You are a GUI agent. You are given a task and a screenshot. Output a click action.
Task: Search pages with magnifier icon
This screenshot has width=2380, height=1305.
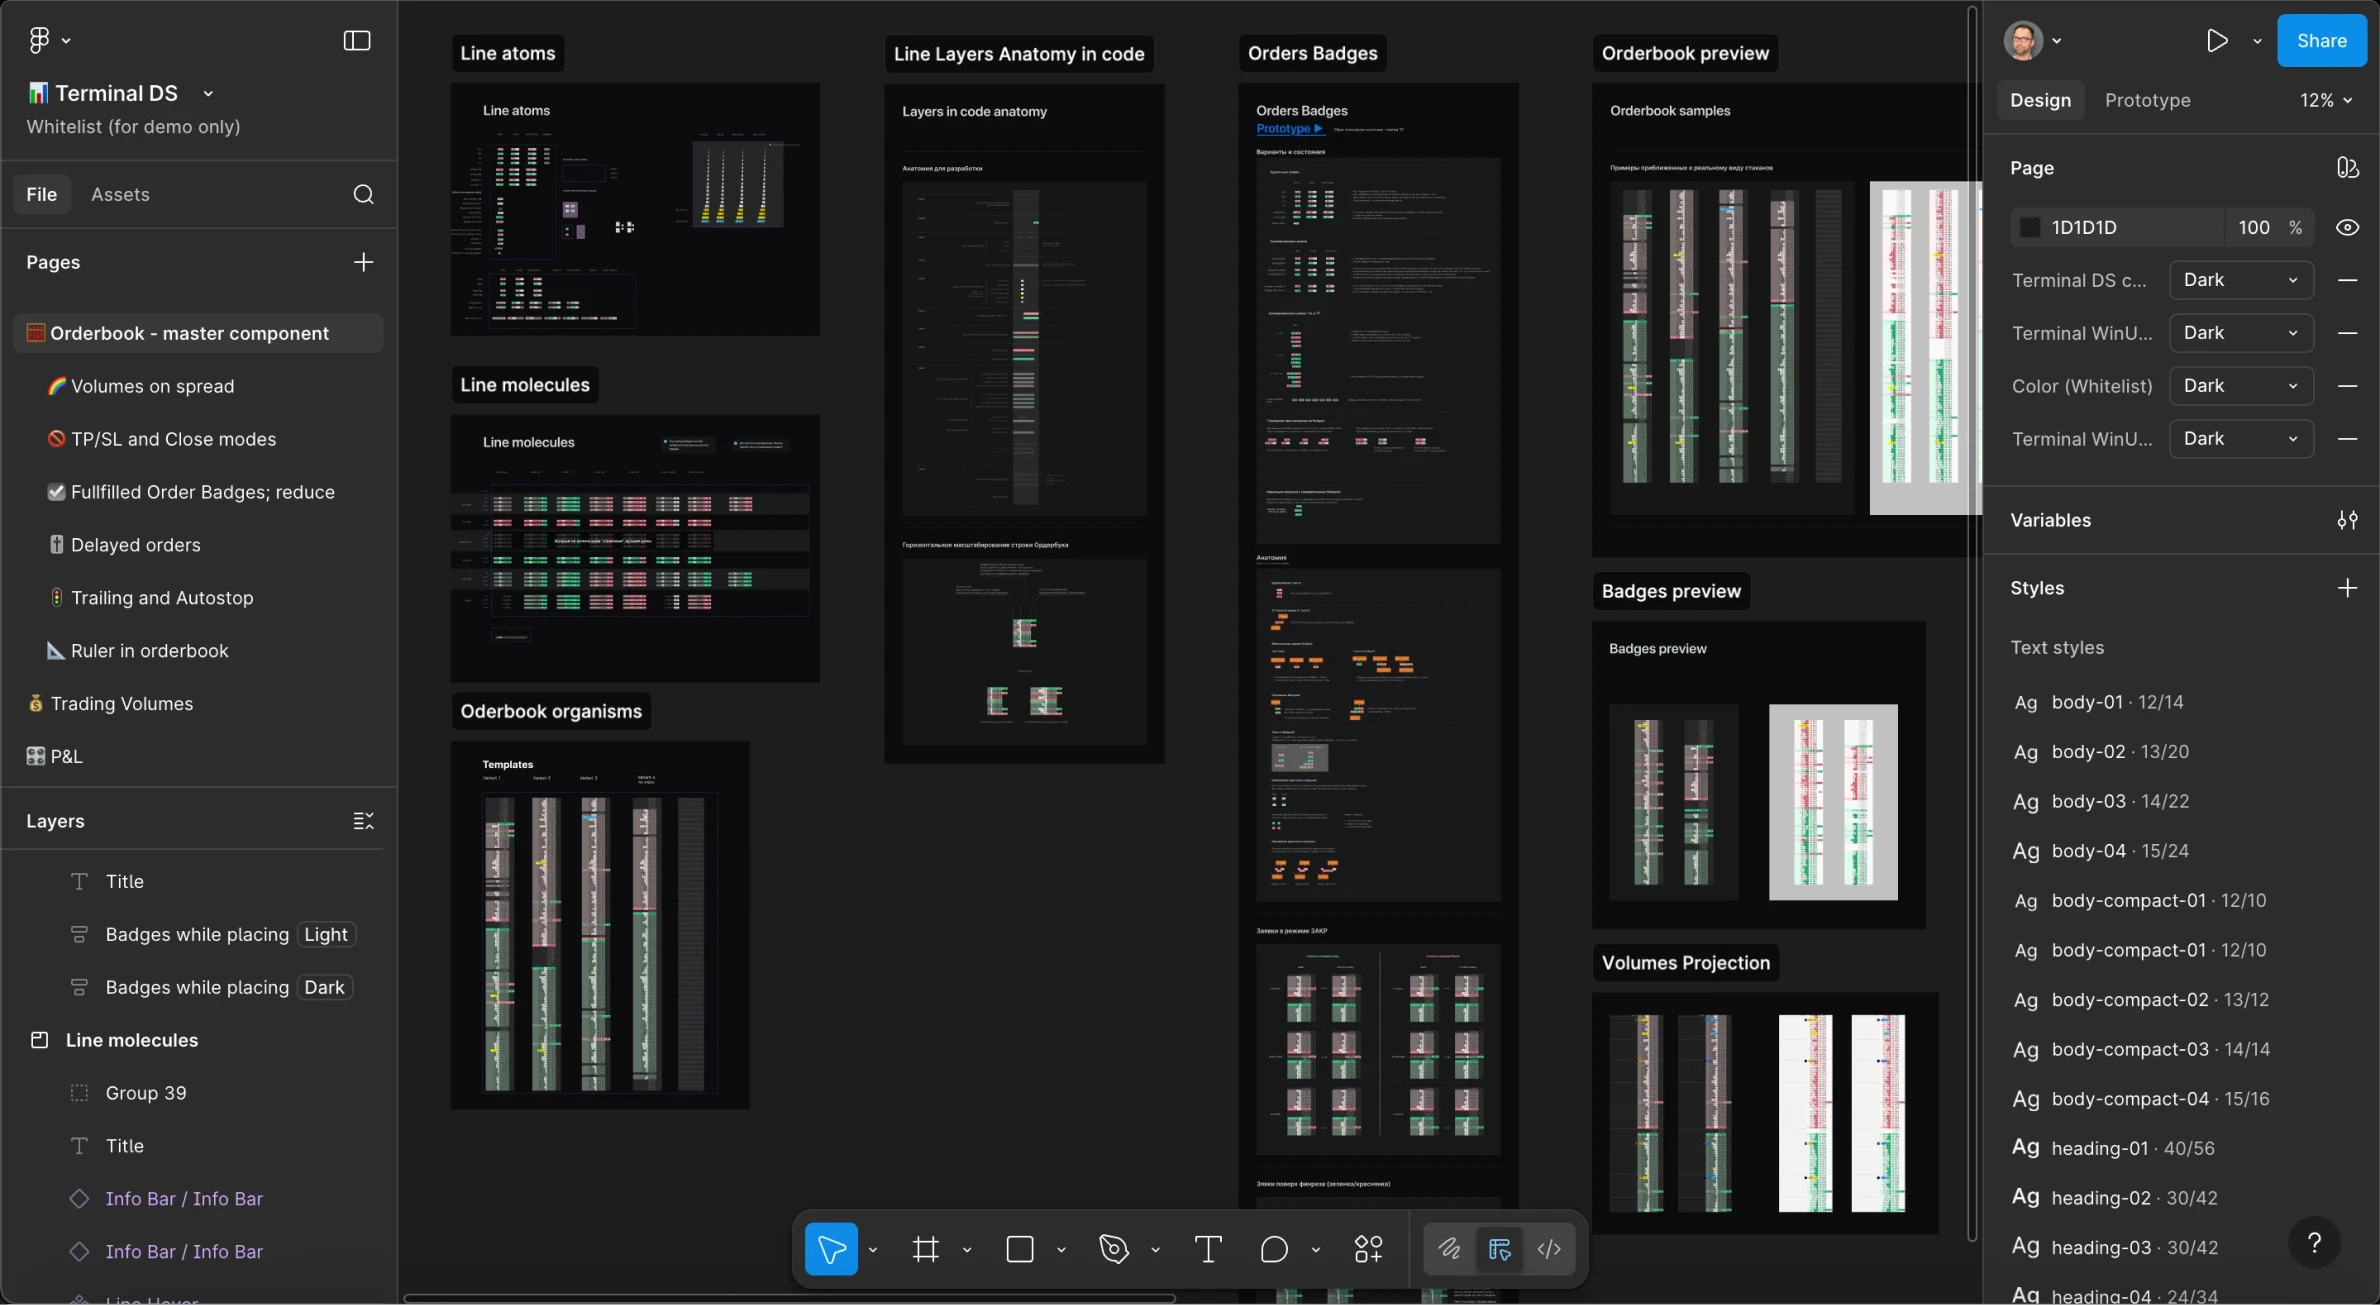[x=363, y=194]
